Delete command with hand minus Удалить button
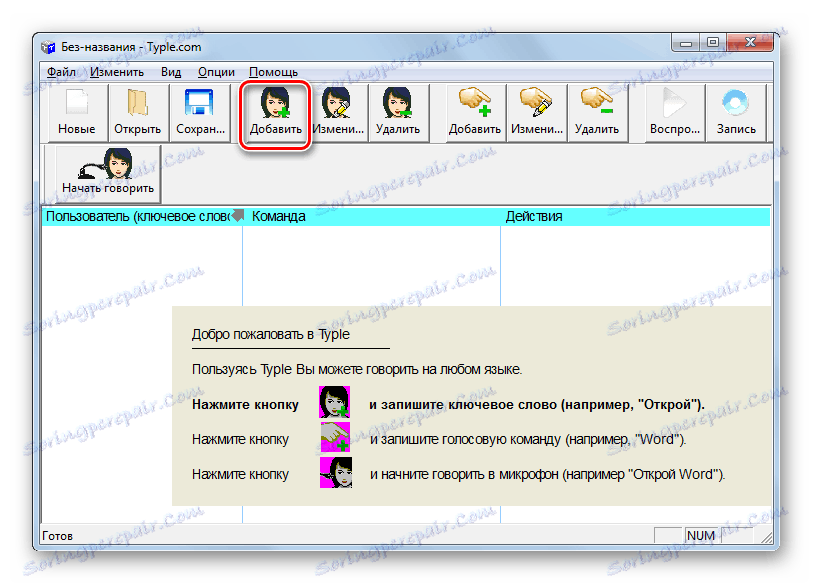The width and height of the screenshot is (813, 584). click(597, 112)
